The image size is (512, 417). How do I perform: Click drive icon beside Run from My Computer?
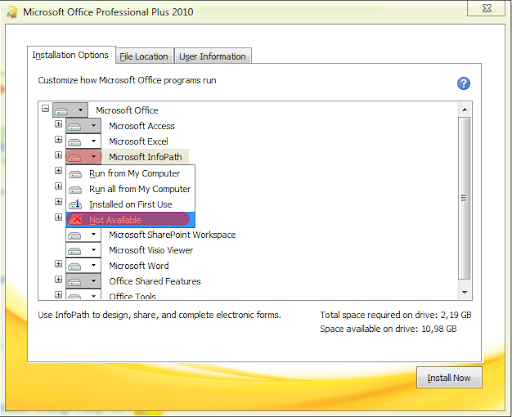pyautogui.click(x=75, y=174)
